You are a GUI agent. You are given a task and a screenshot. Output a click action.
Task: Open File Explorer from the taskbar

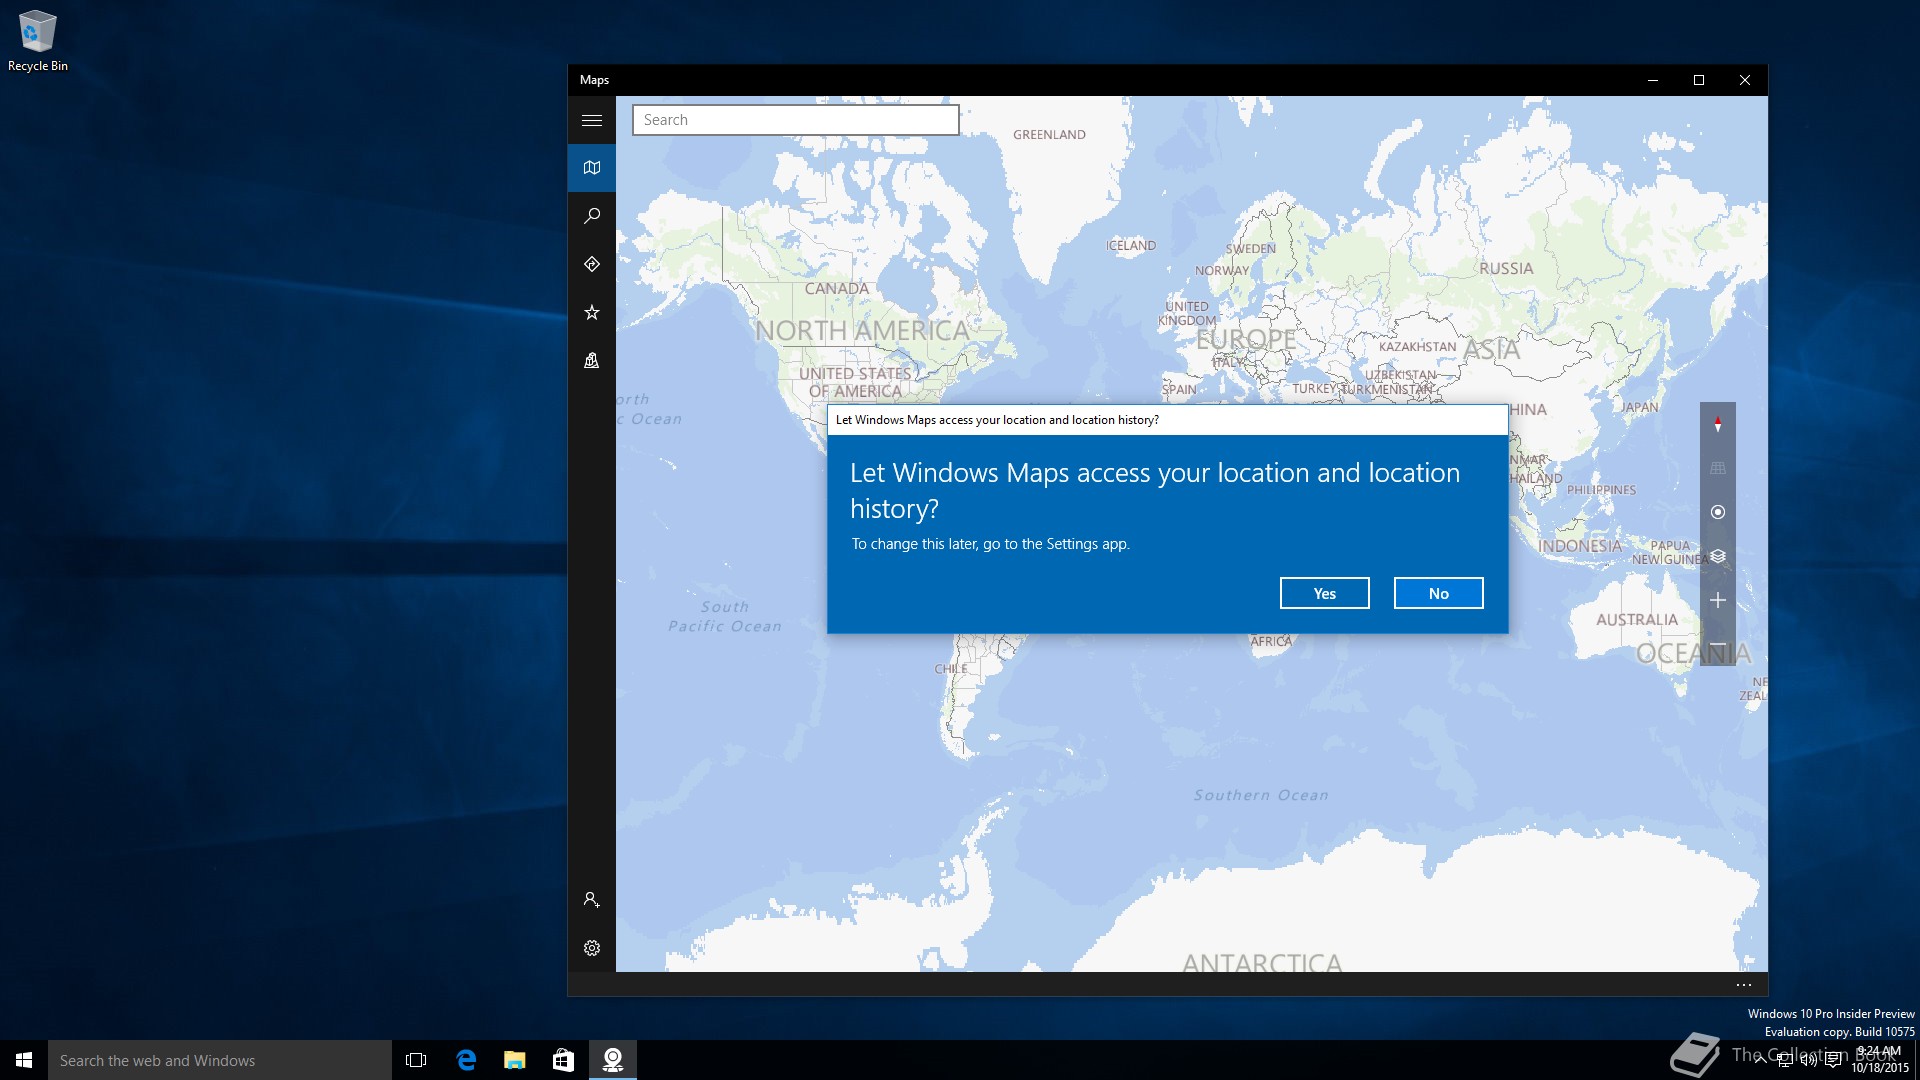[515, 1060]
